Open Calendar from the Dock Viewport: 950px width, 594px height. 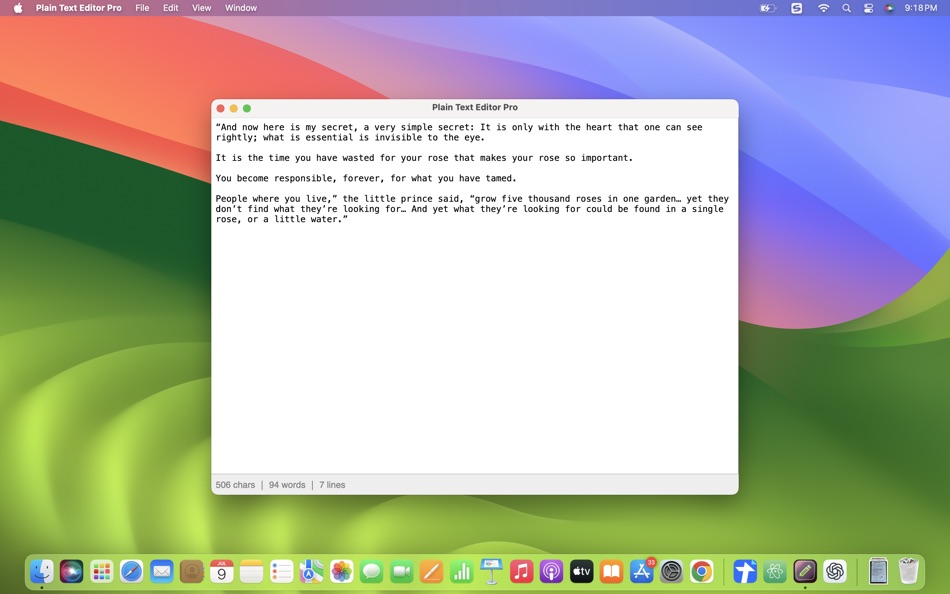[222, 571]
